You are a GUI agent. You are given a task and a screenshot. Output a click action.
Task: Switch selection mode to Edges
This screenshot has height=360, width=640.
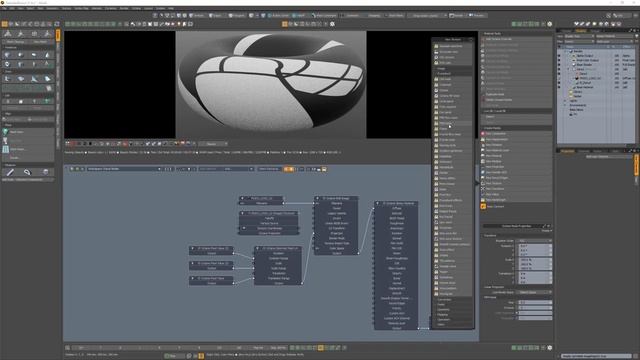(x=215, y=16)
